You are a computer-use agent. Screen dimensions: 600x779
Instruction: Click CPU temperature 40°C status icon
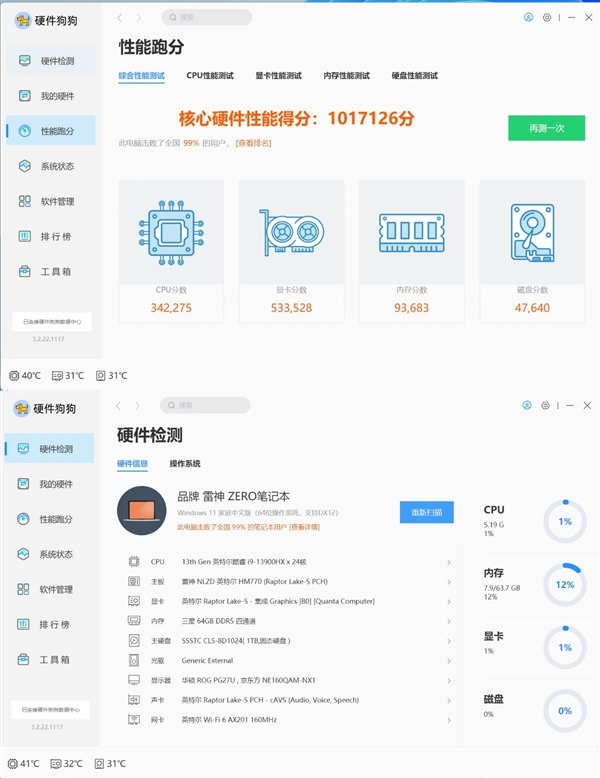coord(14,376)
